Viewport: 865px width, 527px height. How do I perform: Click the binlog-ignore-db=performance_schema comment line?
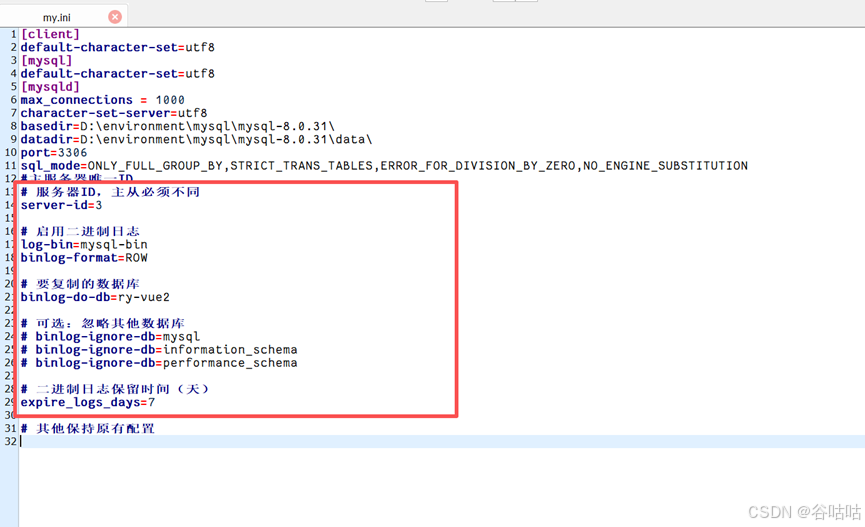click(x=159, y=363)
